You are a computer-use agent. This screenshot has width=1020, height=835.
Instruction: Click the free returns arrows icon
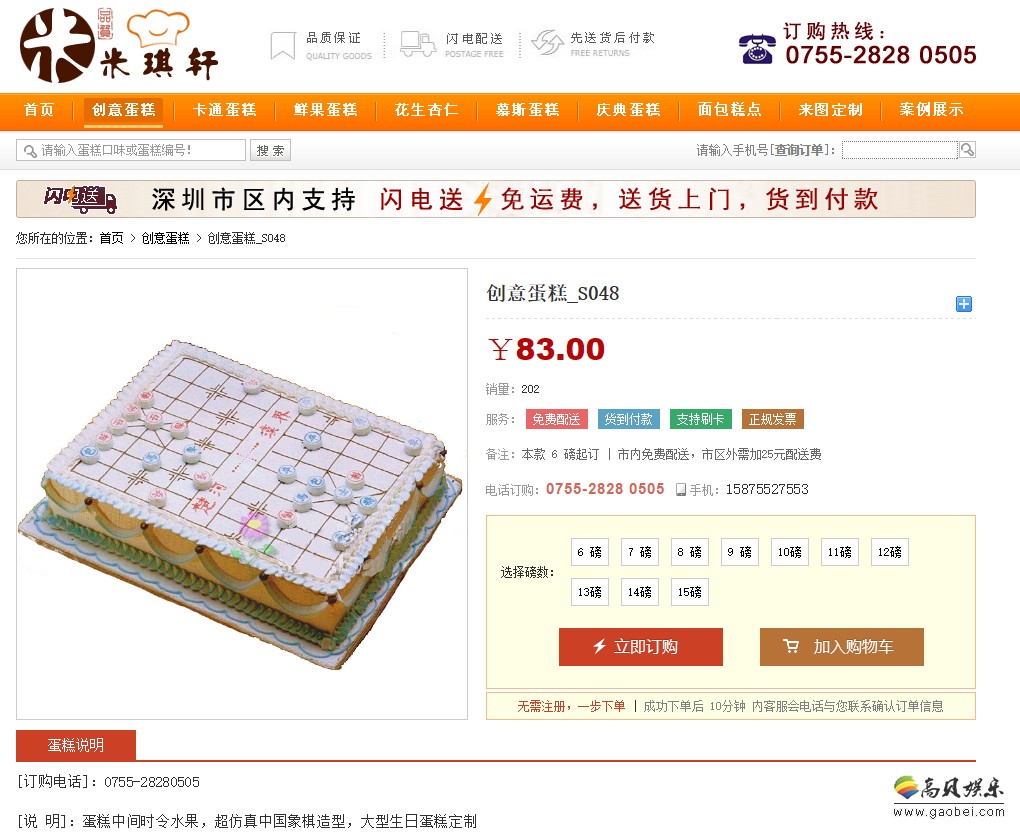[548, 43]
